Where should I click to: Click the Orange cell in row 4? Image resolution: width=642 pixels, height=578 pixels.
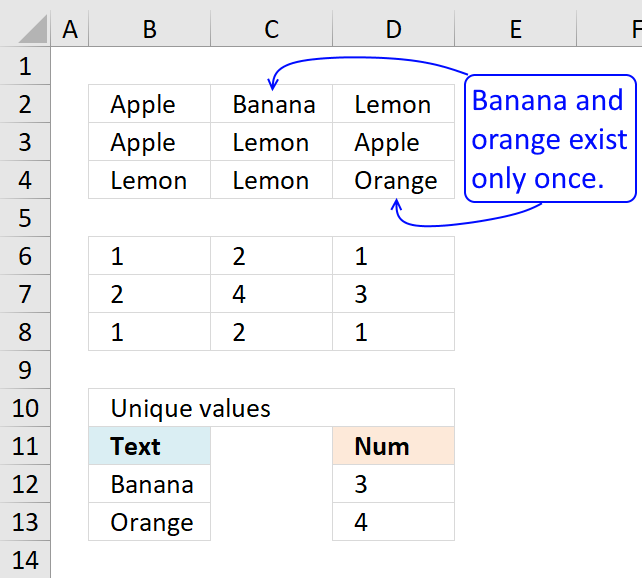pyautogui.click(x=393, y=180)
